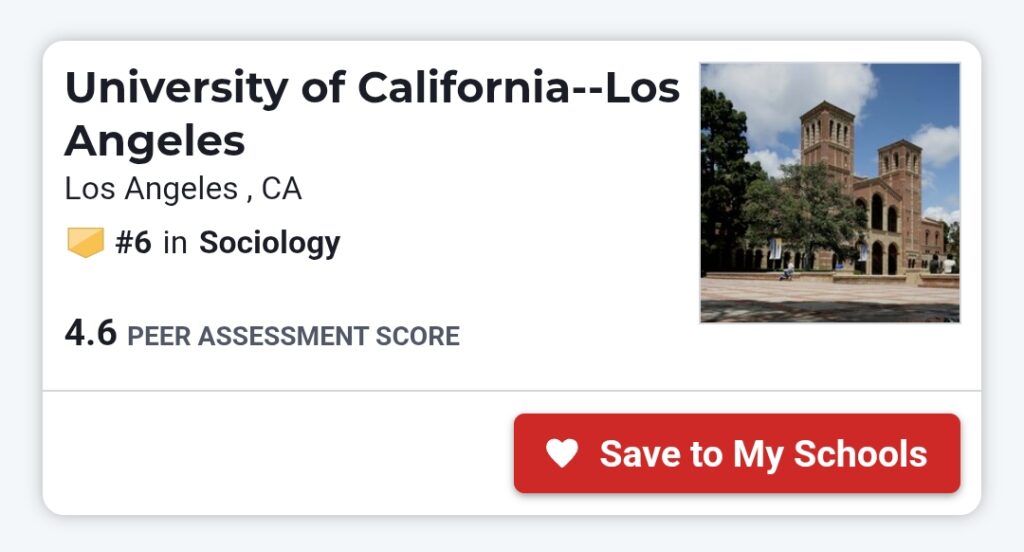
Task: Click the word Angeles in the school title
Action: (x=155, y=141)
